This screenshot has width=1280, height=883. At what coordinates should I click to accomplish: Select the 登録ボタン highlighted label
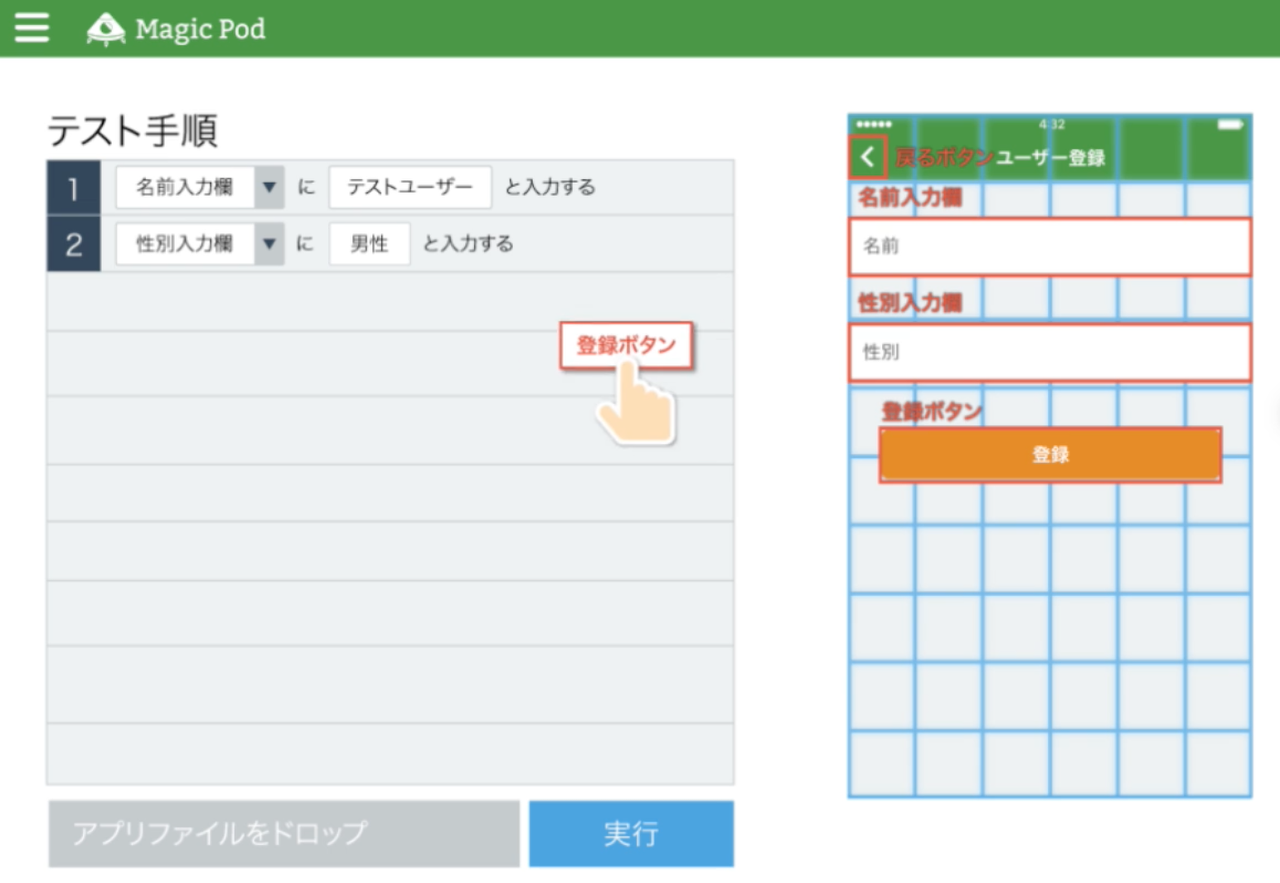coord(627,345)
